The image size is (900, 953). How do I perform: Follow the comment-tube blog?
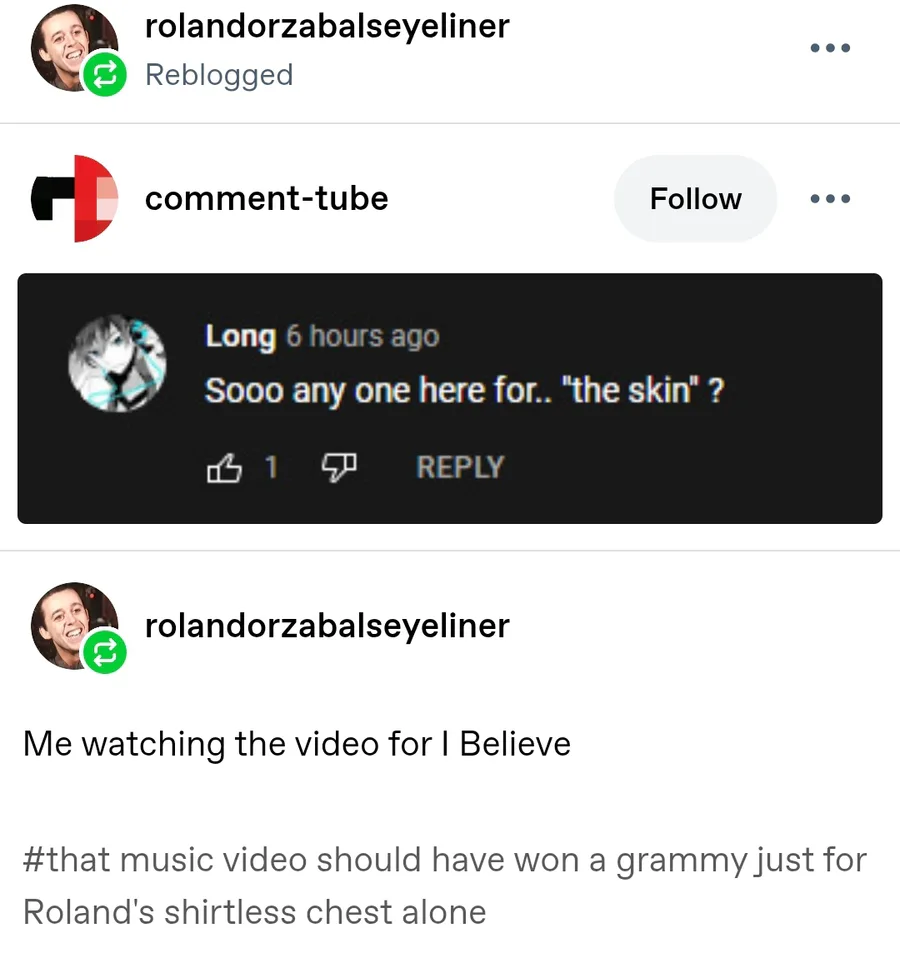tap(695, 199)
